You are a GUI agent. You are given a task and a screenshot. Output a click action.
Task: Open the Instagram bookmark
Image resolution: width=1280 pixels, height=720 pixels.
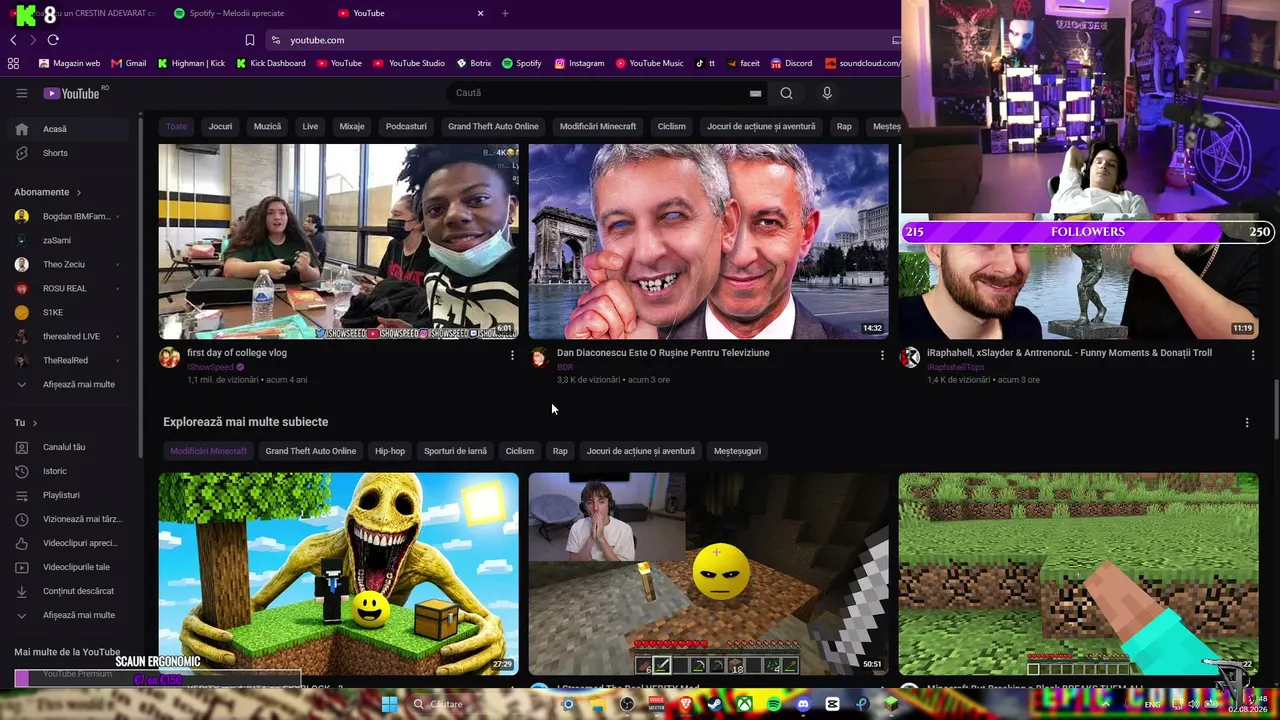coord(580,63)
